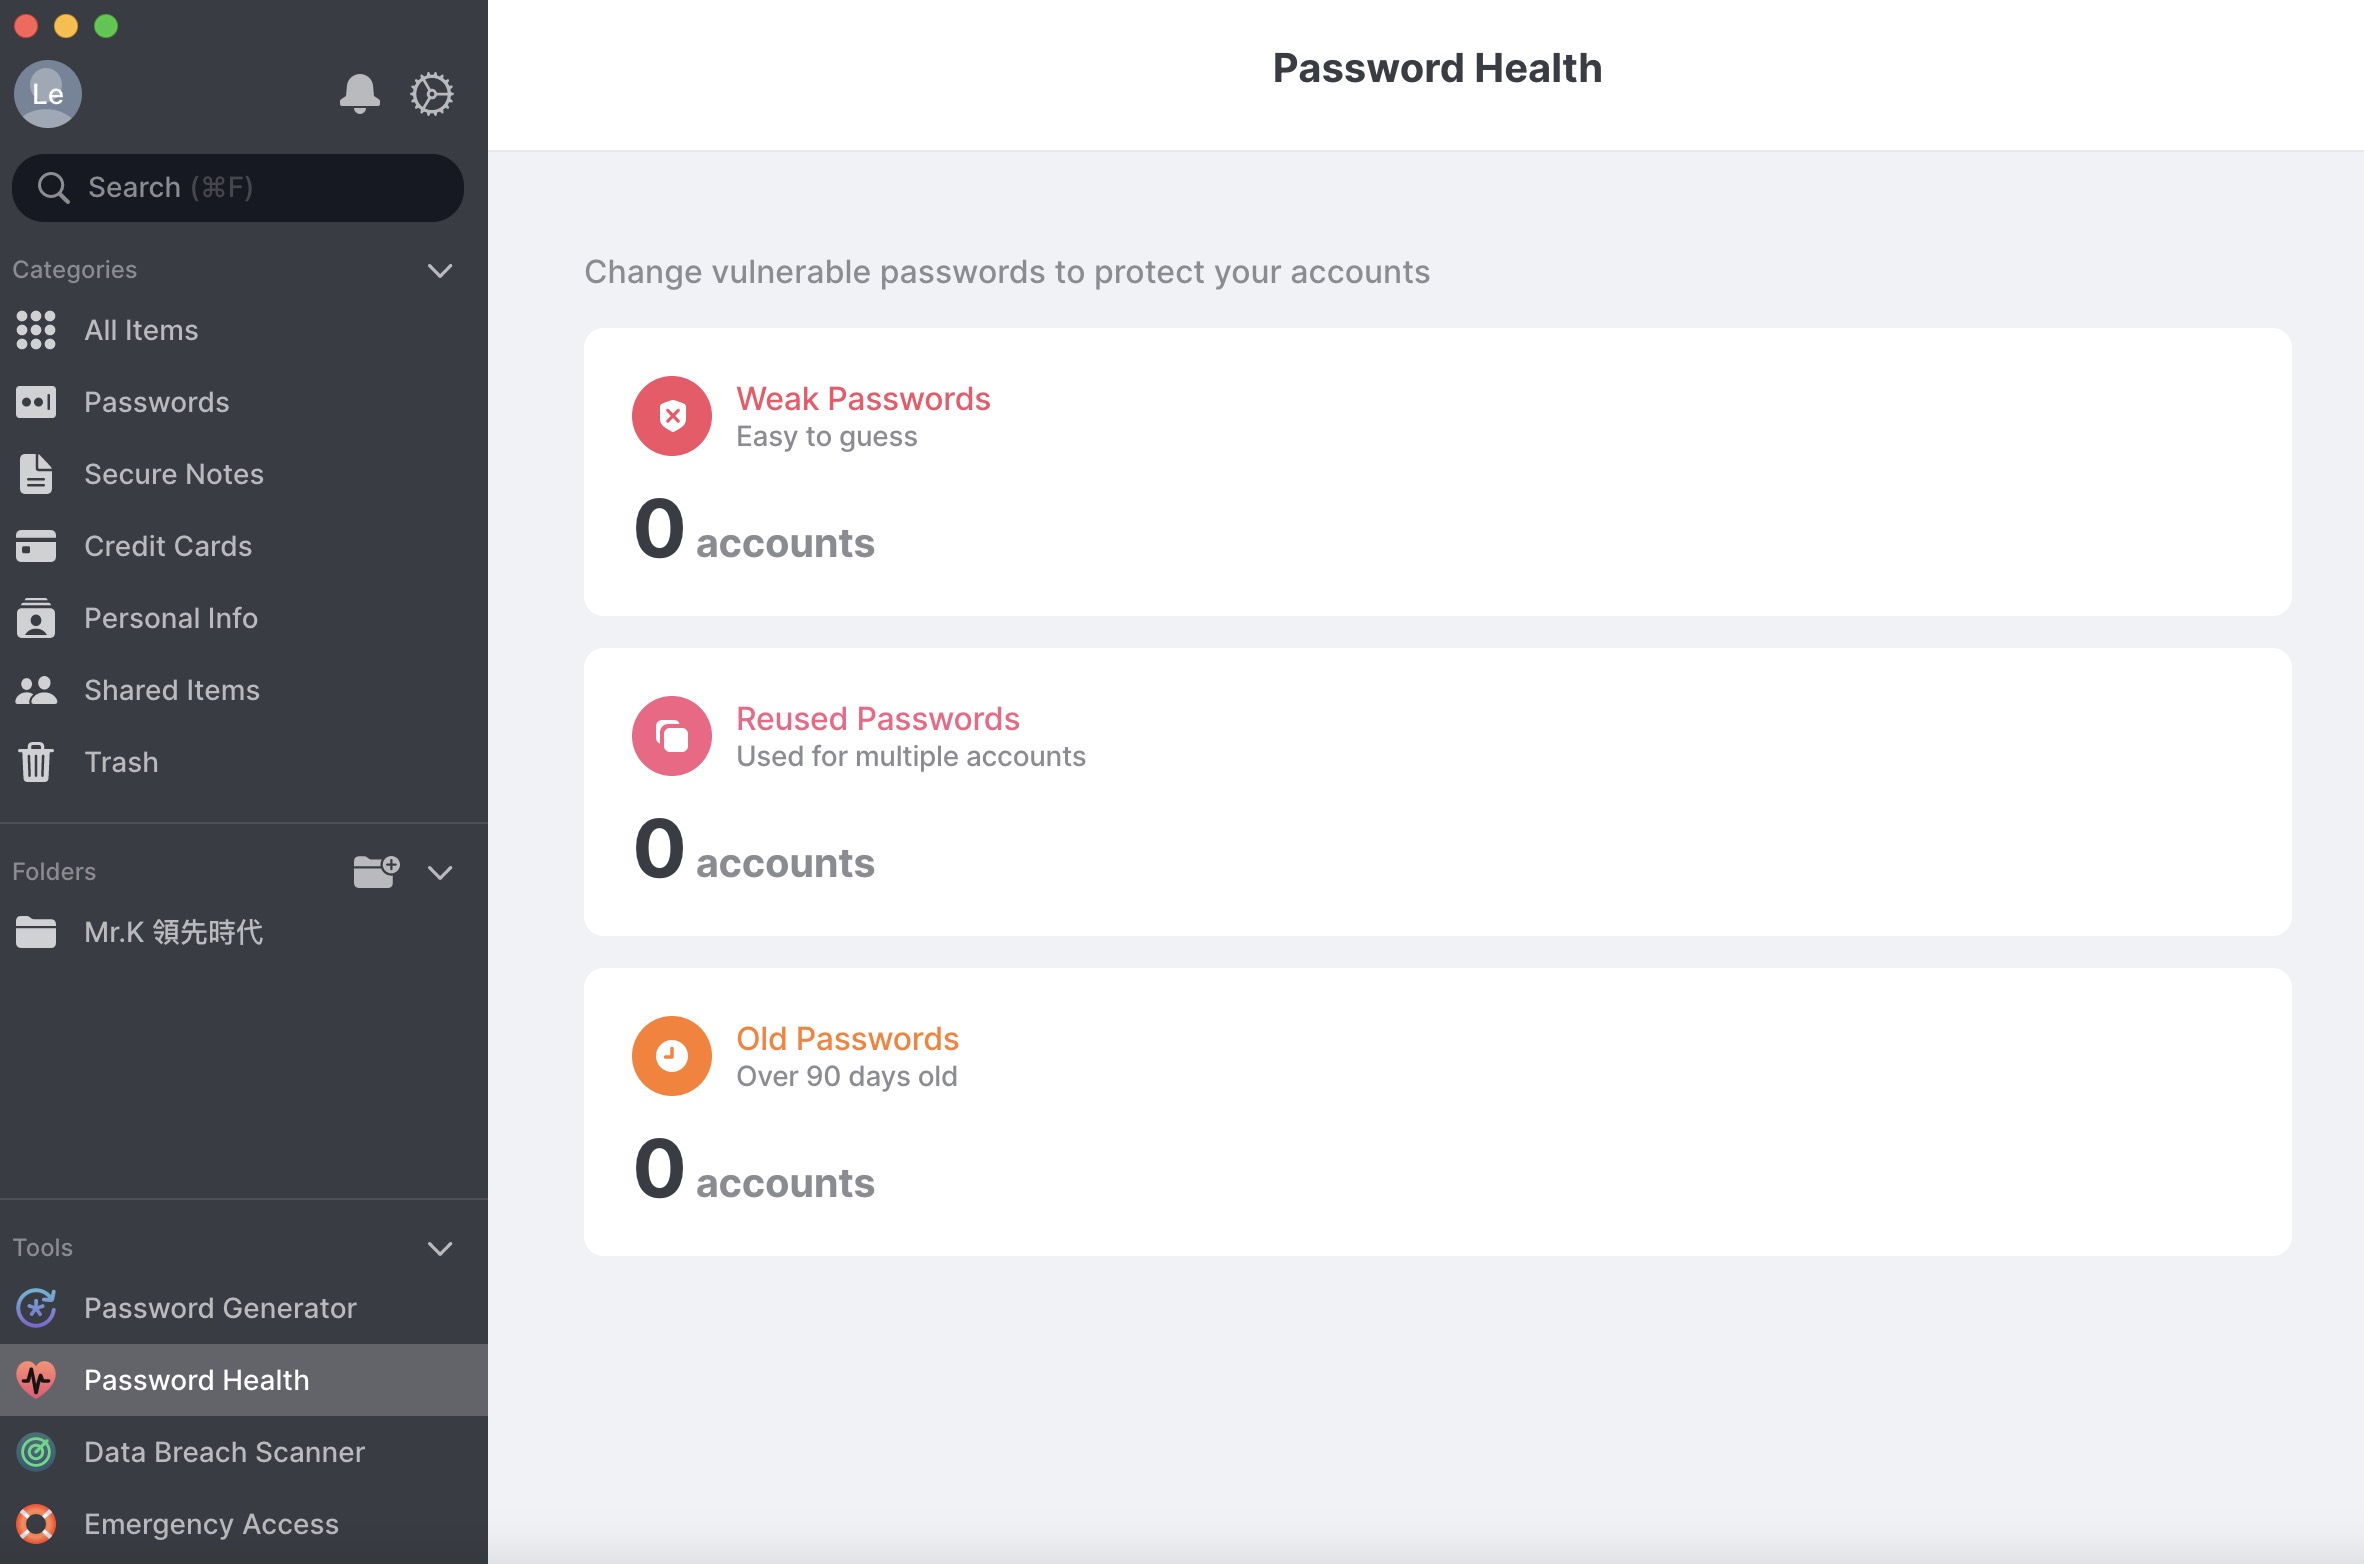Click the Le profile avatar
The width and height of the screenshot is (2364, 1564).
(48, 94)
